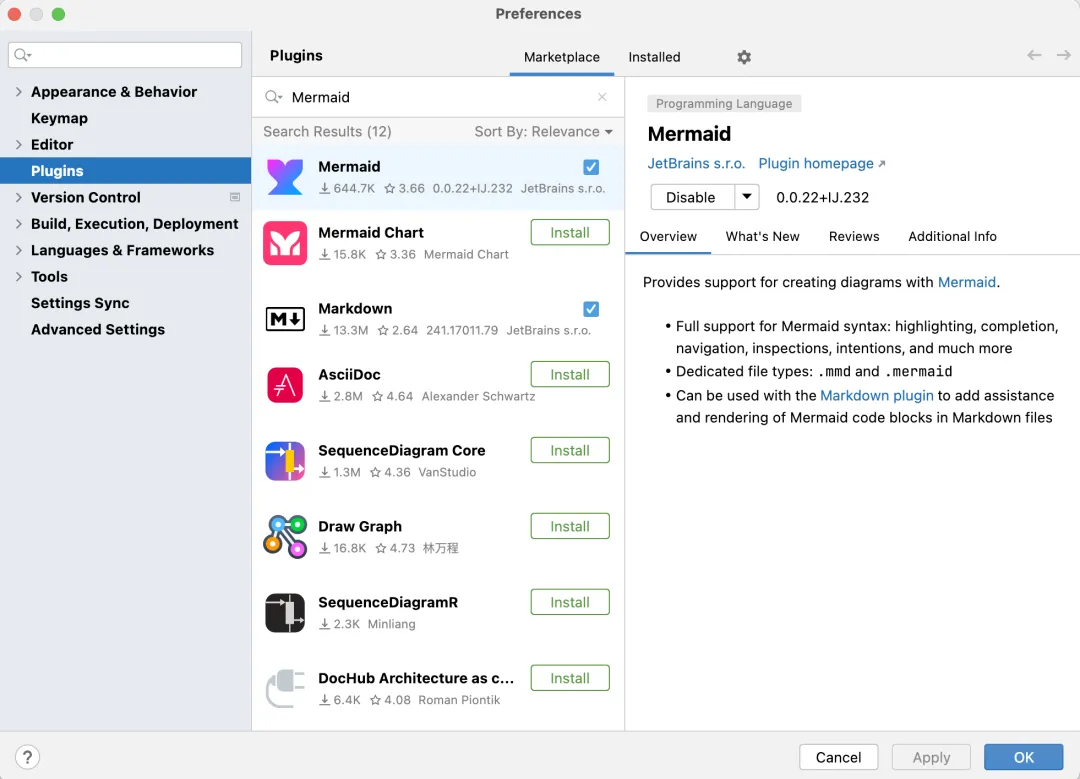Click the Mermaid Chart plugin icon
1080x779 pixels.
(x=284, y=243)
